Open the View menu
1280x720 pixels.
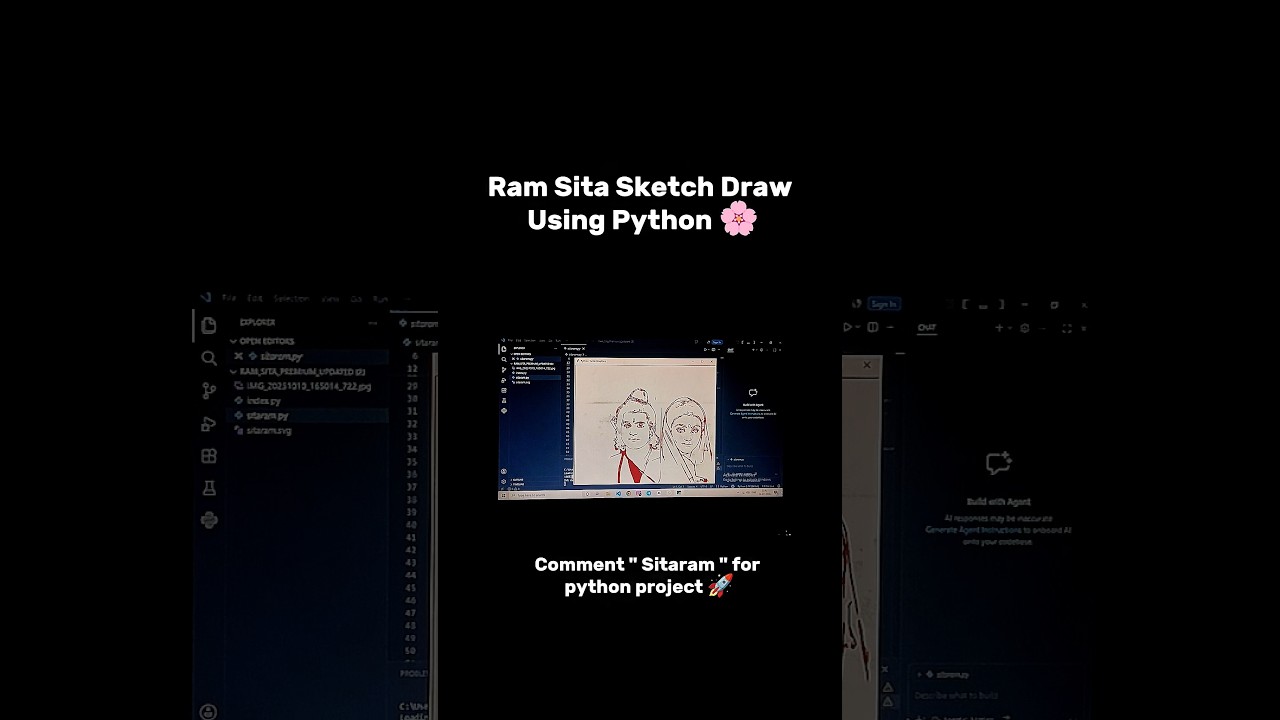(x=330, y=298)
